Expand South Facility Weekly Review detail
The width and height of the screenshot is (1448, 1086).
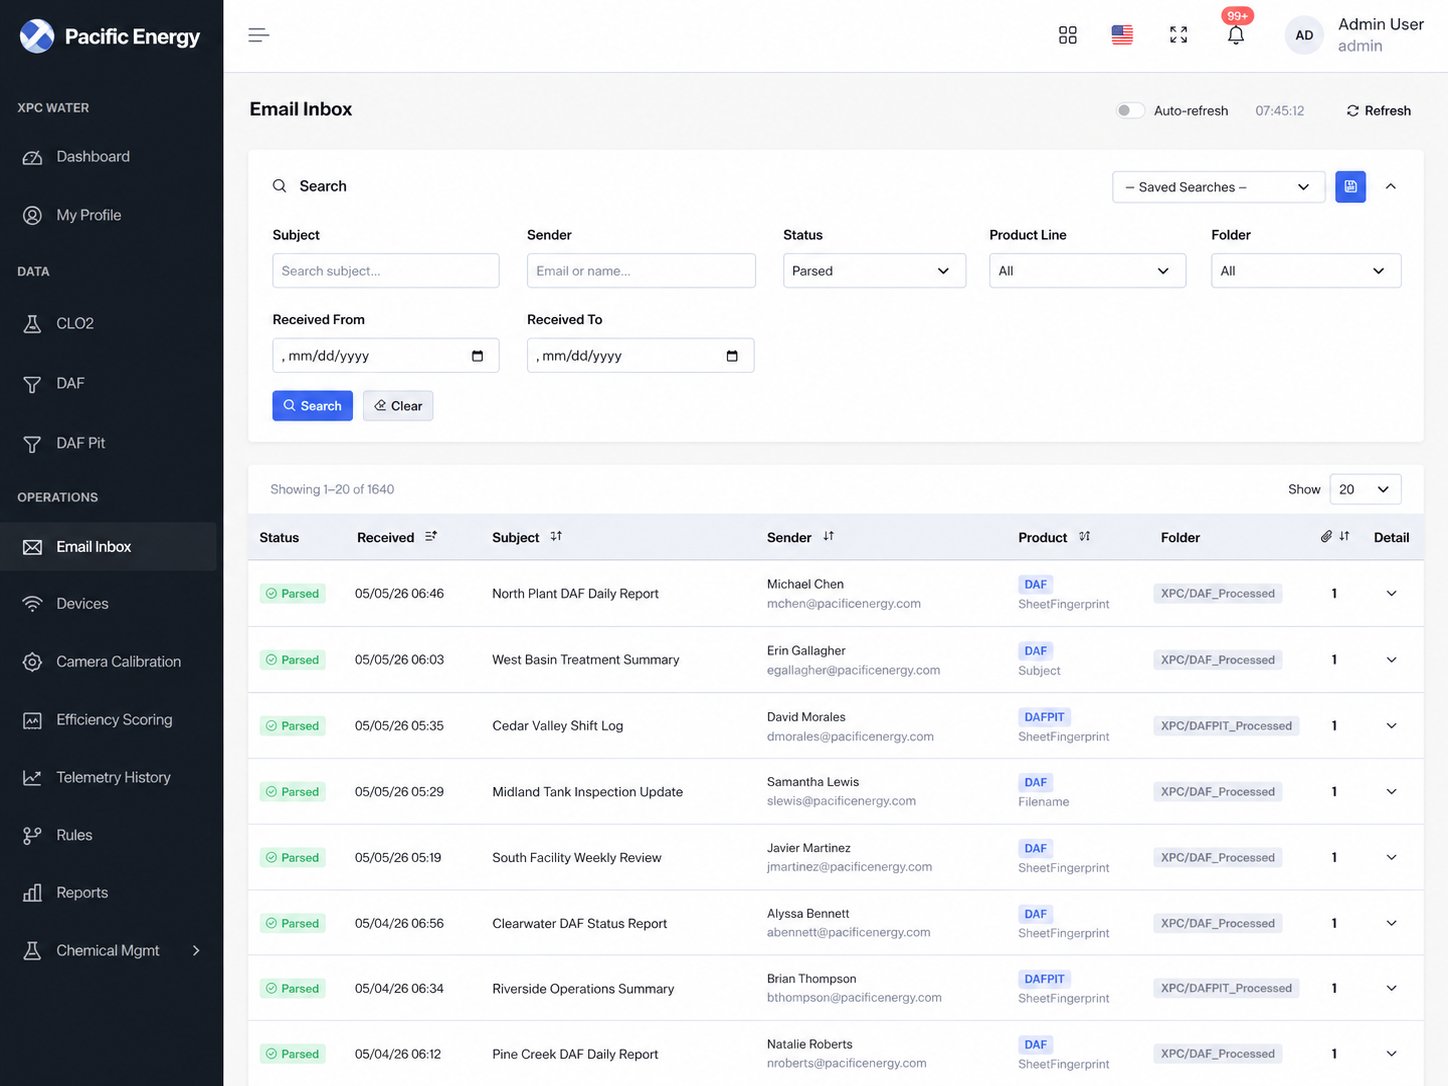(x=1391, y=858)
